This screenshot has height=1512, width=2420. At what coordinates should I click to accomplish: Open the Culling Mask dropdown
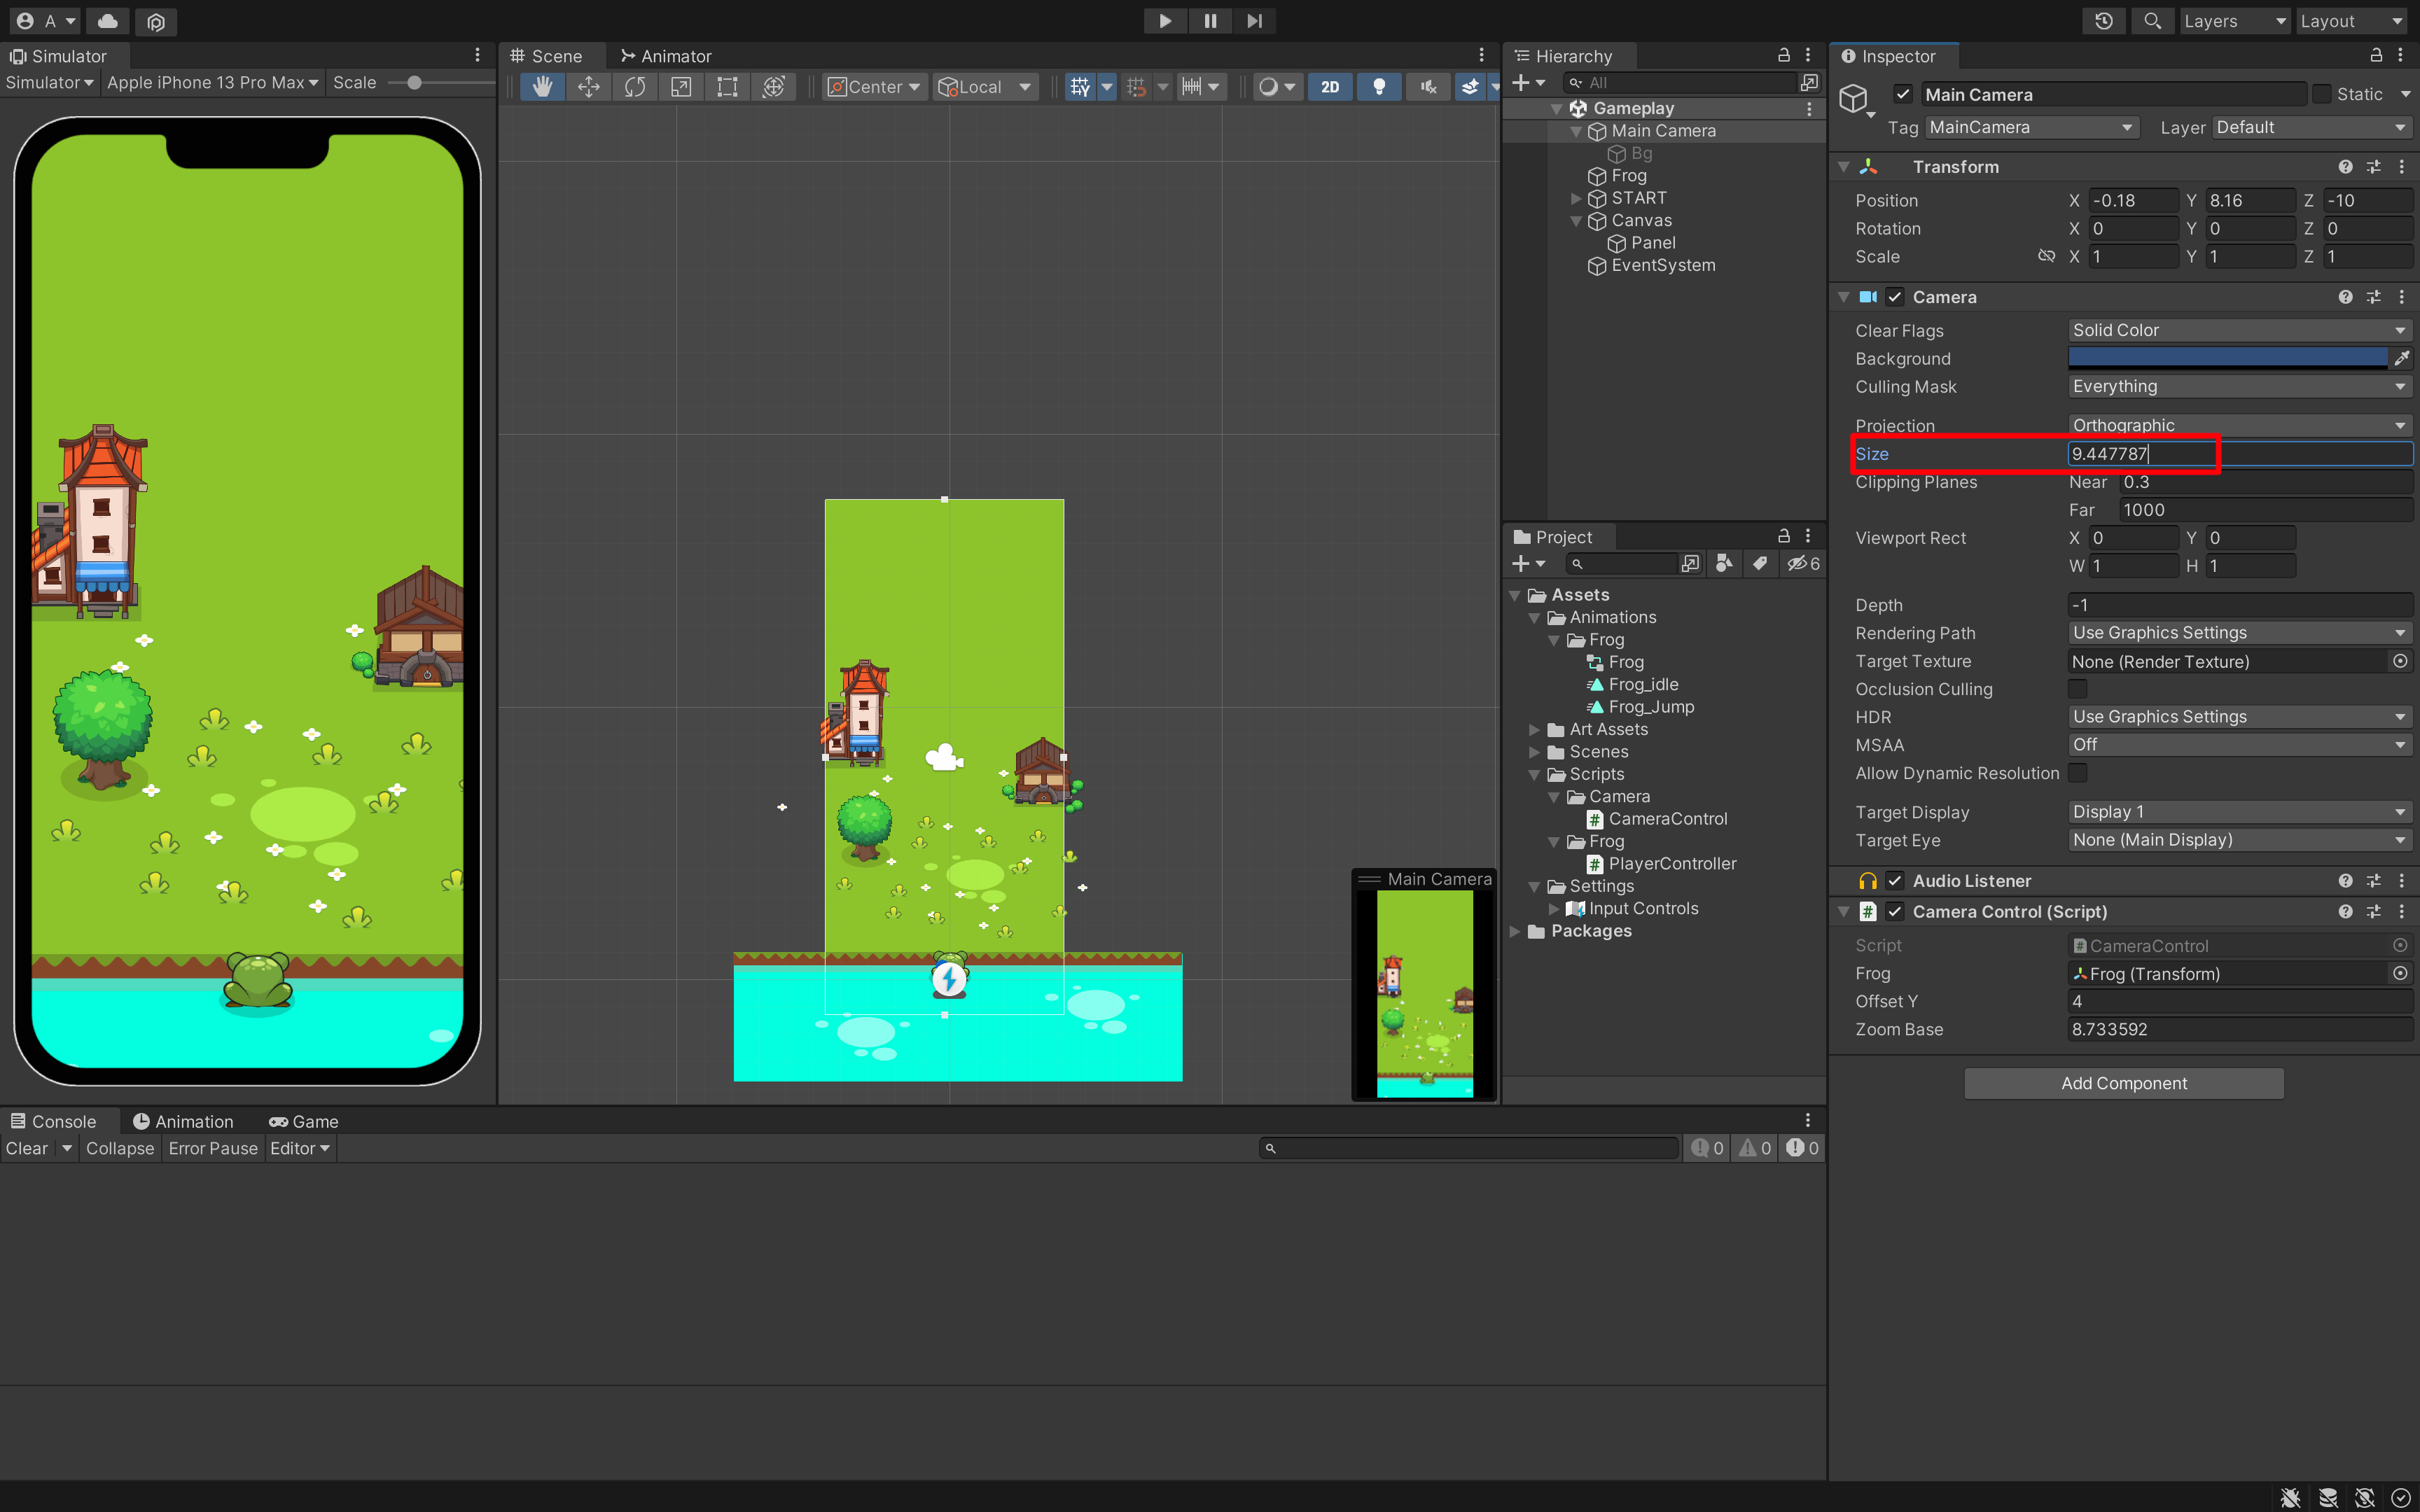[2240, 386]
